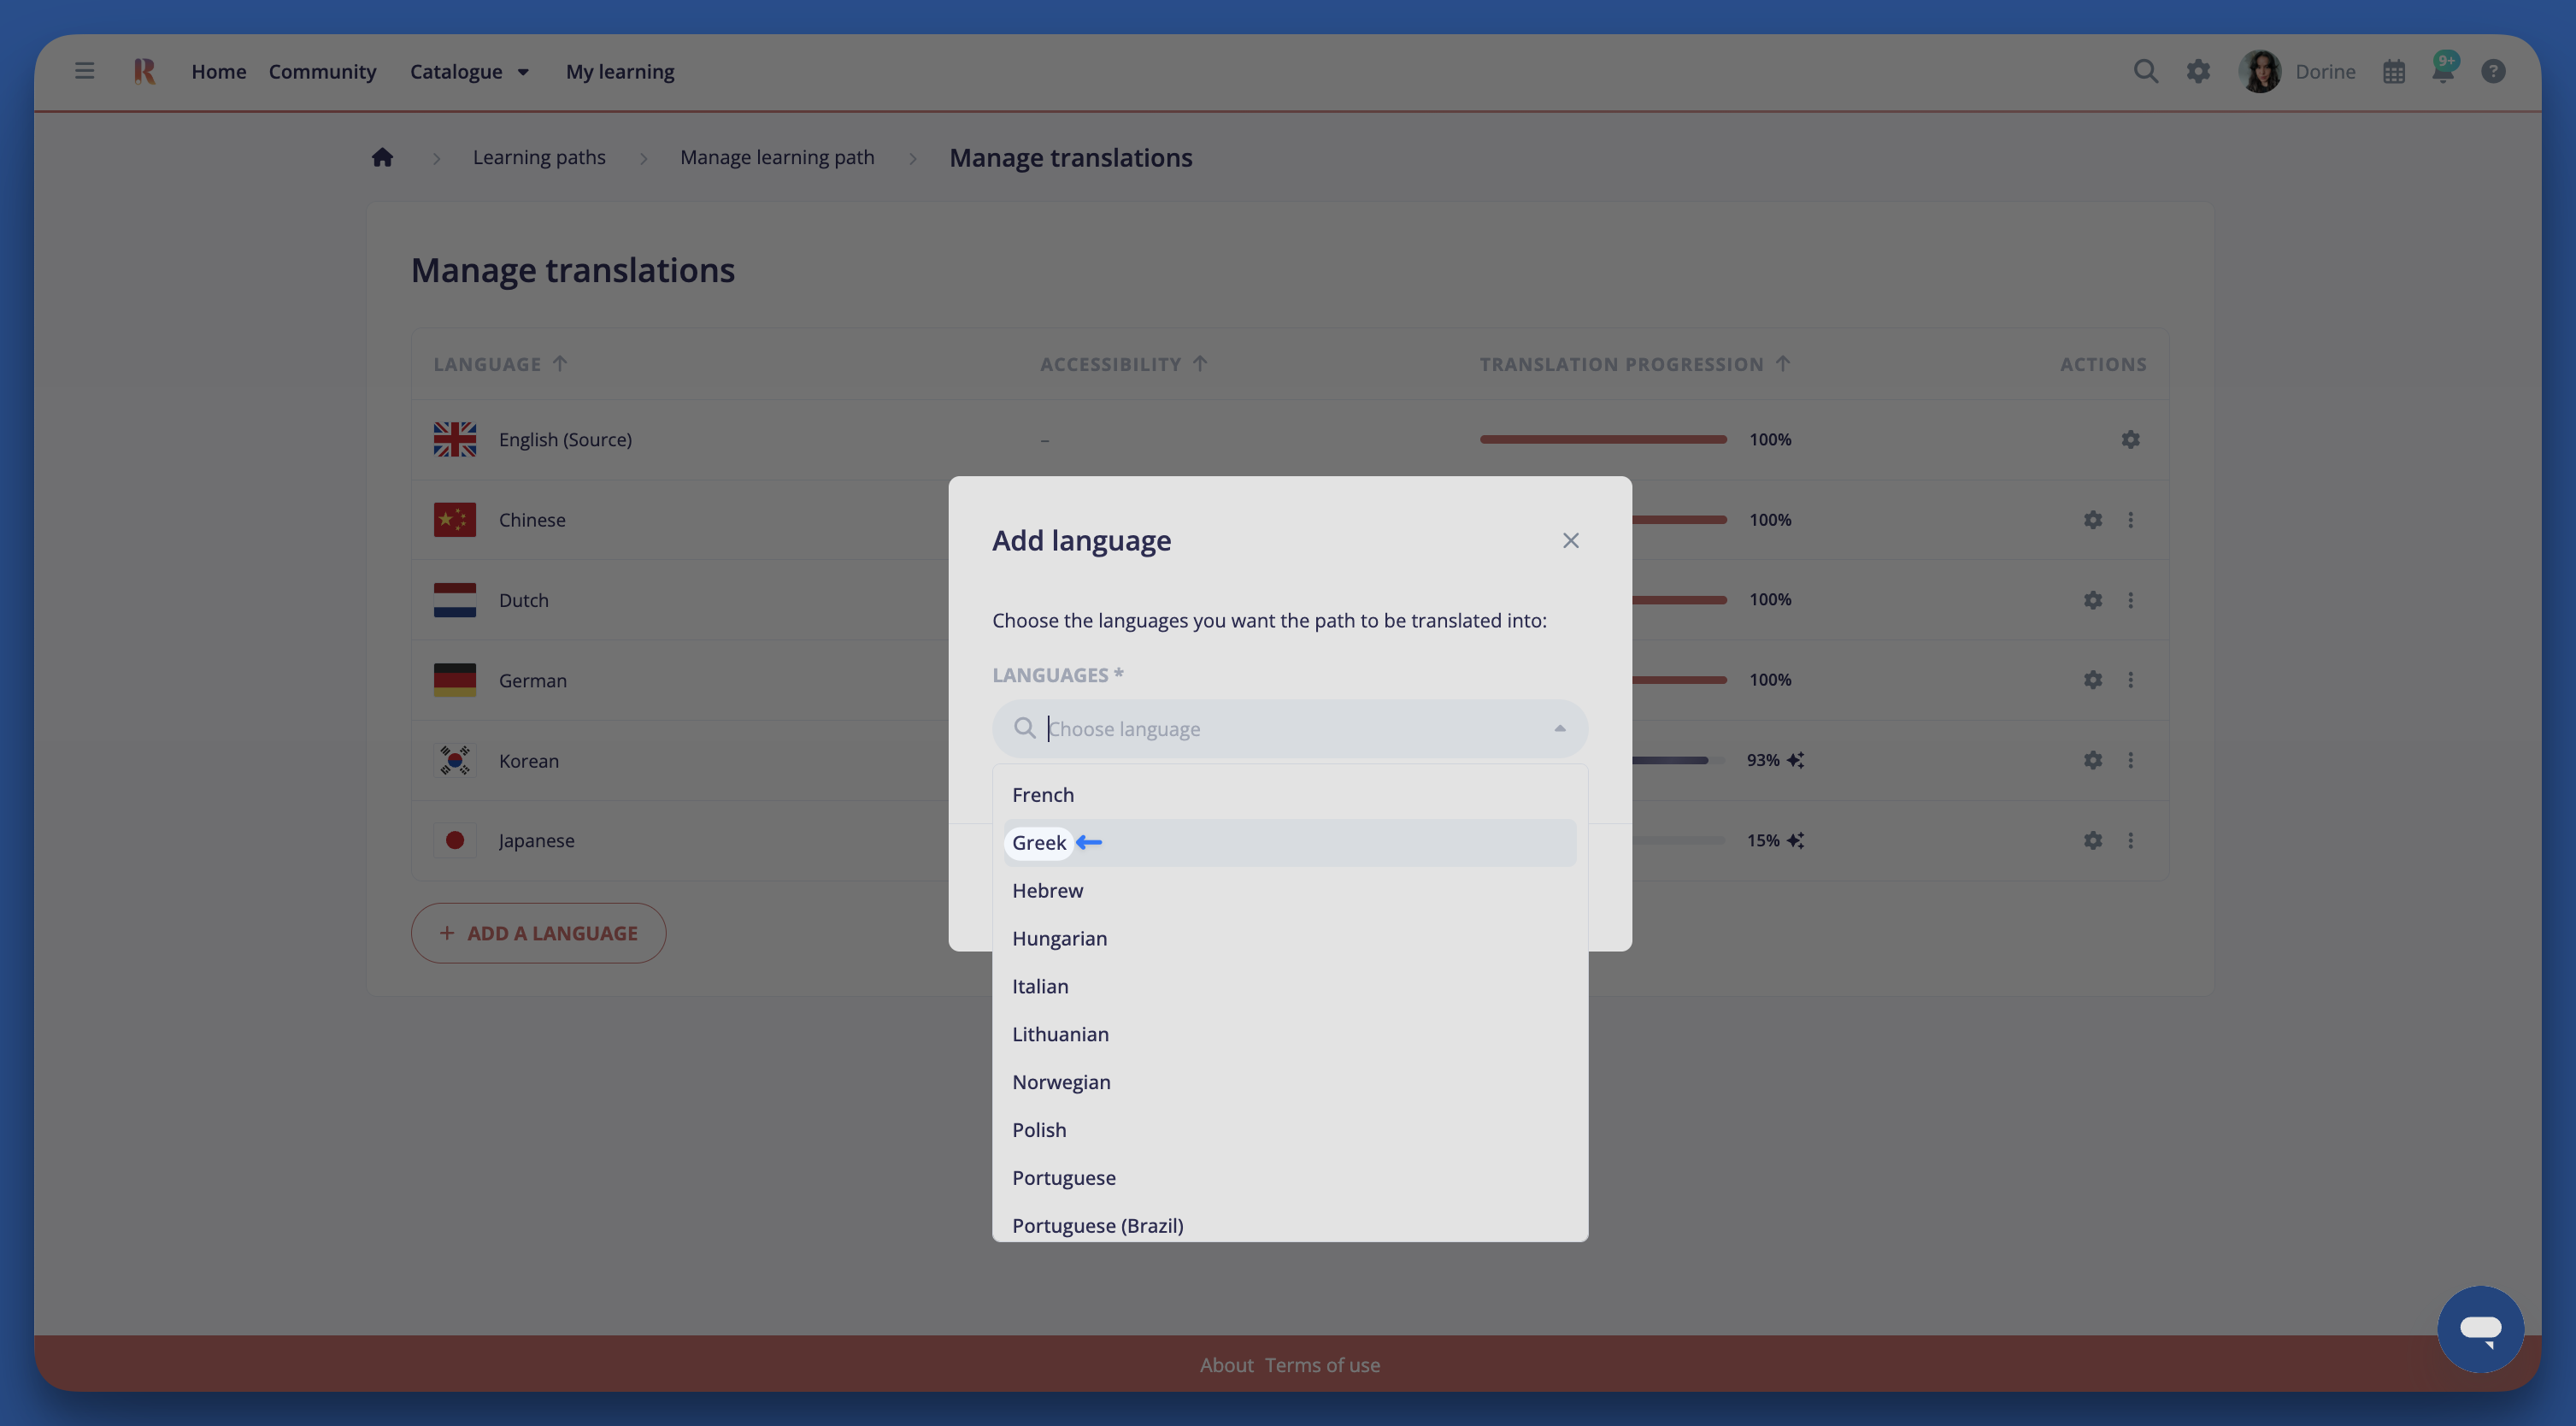Open the three-dot menu on the Japanese row
The width and height of the screenshot is (2576, 1426).
[2131, 840]
